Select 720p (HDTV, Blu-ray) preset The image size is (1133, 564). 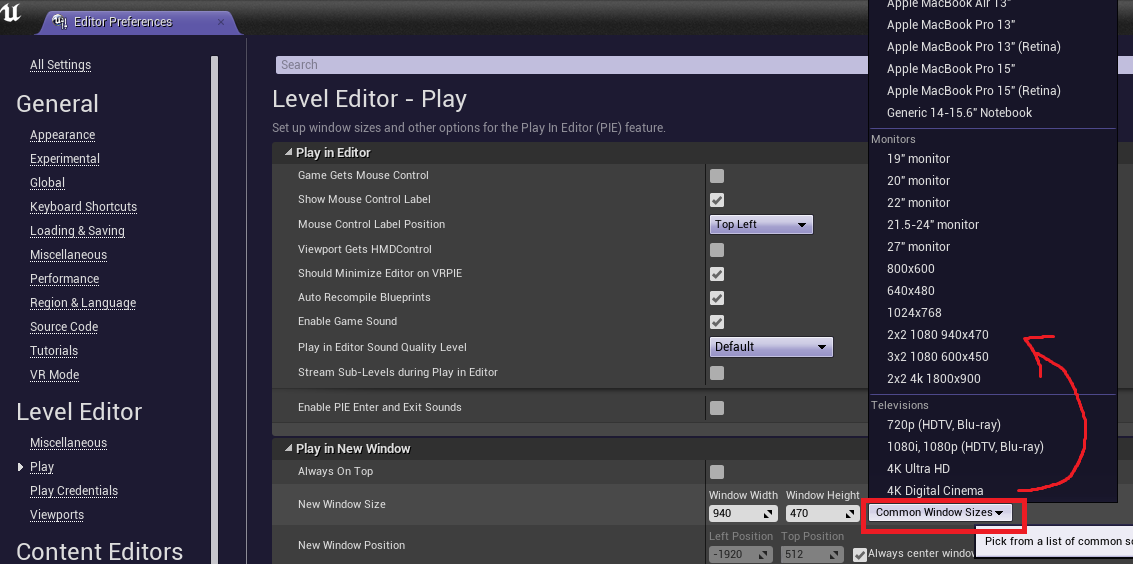[944, 425]
